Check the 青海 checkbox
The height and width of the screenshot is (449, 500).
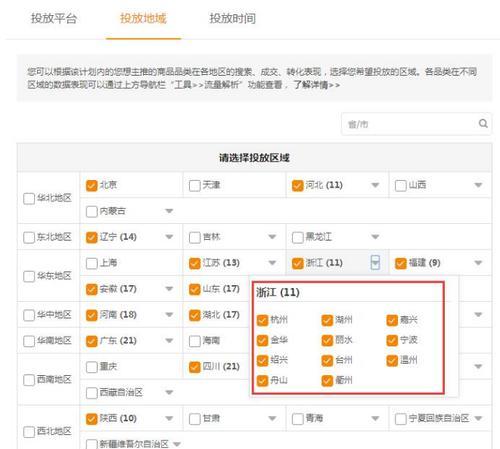pos(297,419)
